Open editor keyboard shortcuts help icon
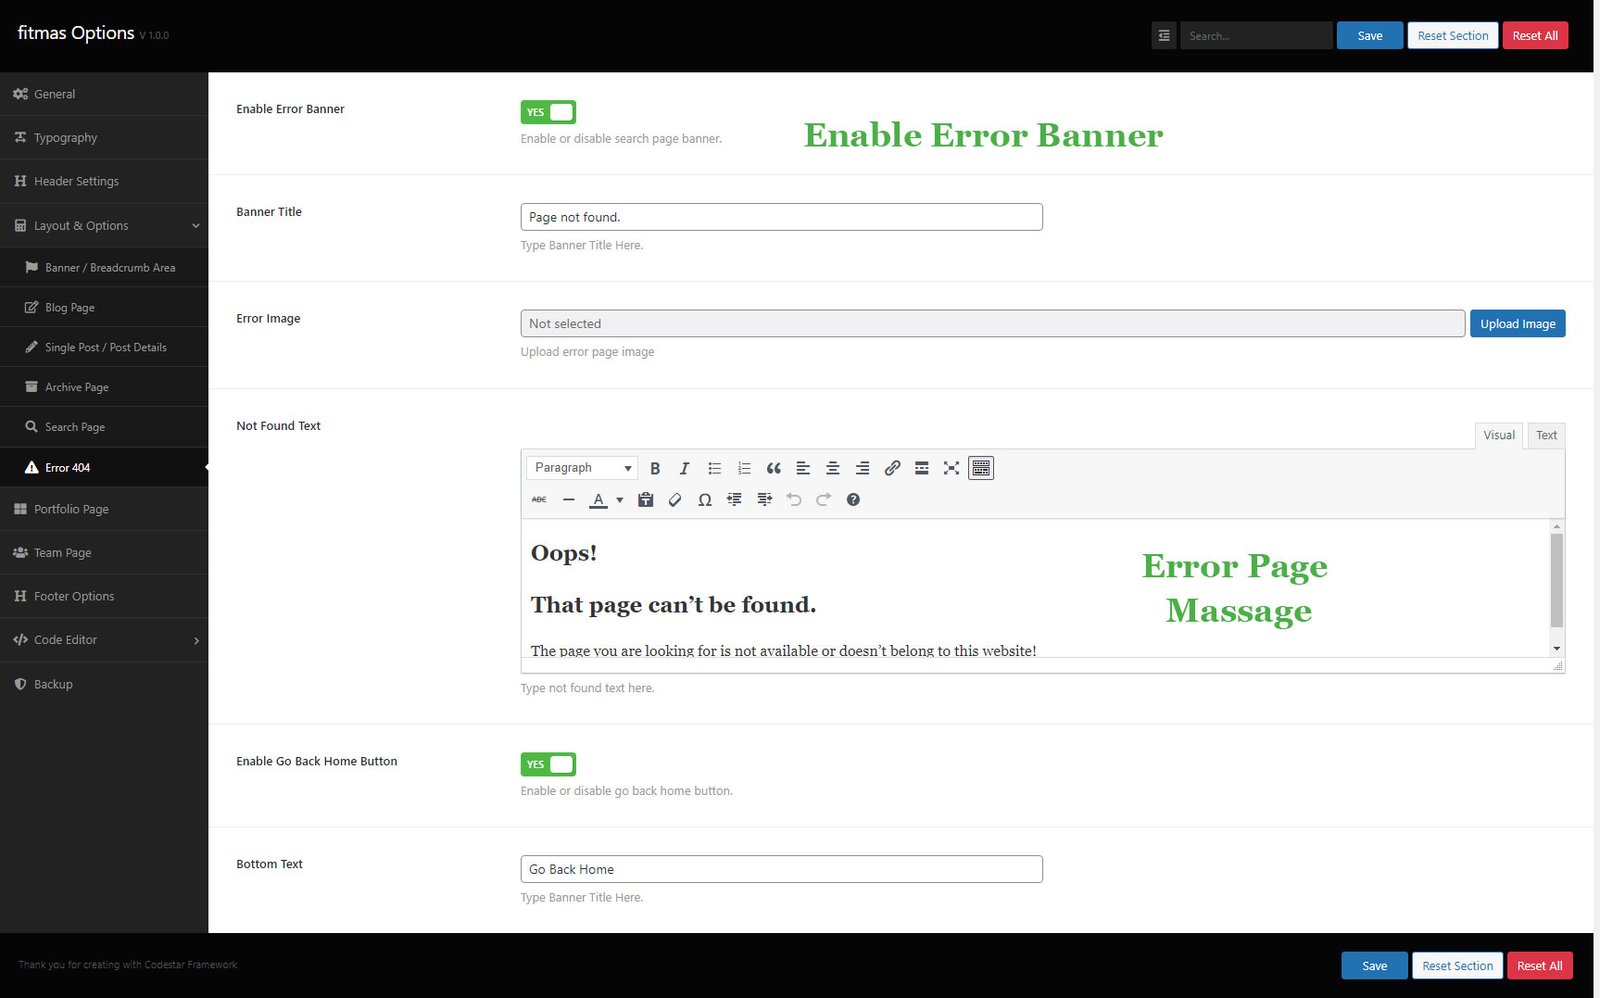This screenshot has width=1600, height=998. click(x=853, y=500)
